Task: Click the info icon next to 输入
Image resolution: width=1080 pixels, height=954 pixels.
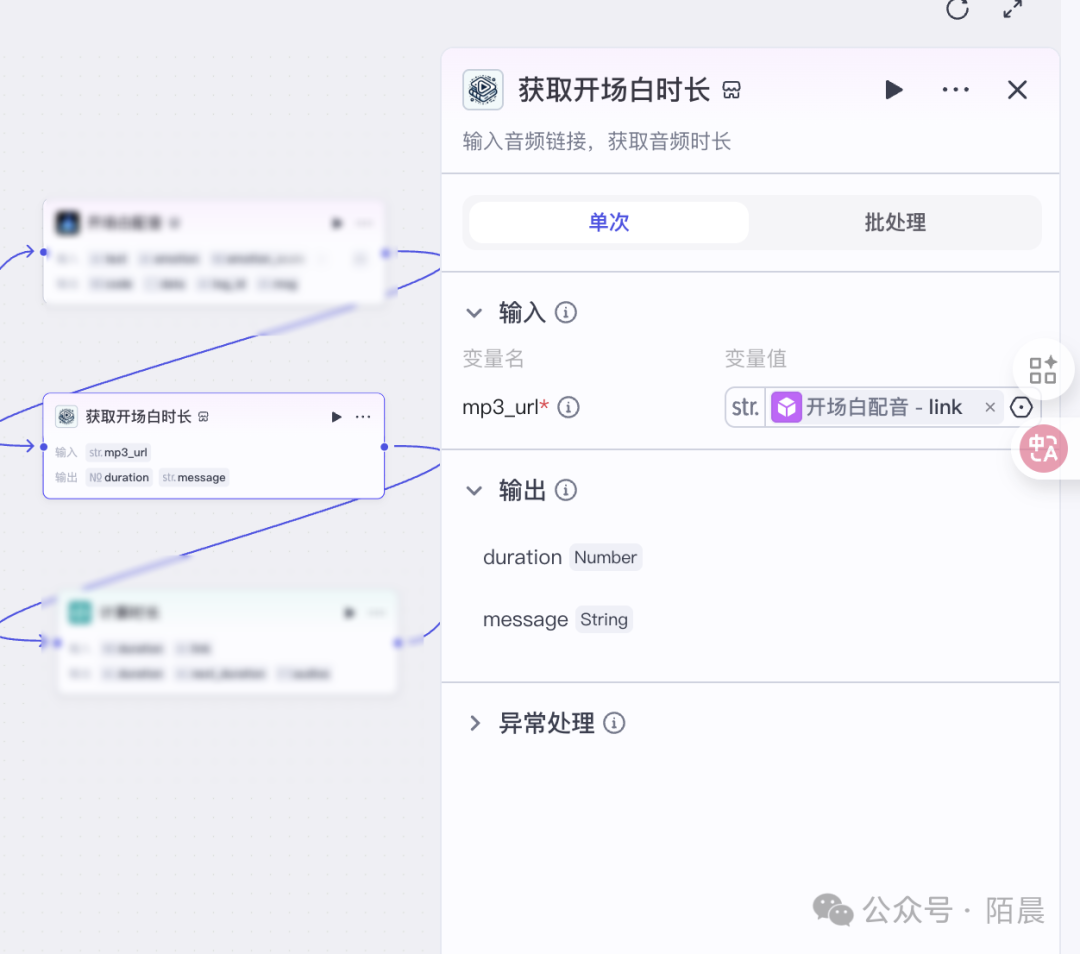Action: click(566, 313)
